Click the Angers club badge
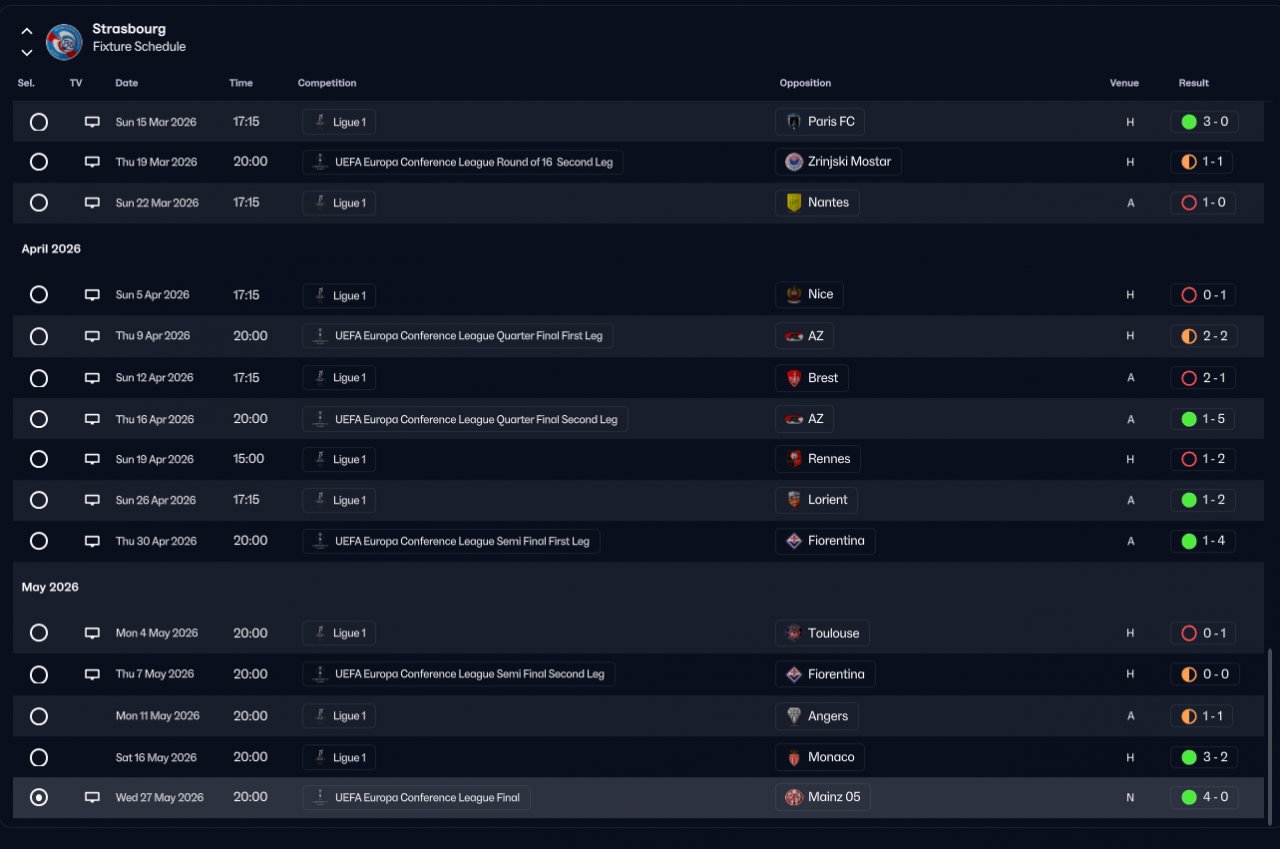The height and width of the screenshot is (849, 1280). tap(794, 716)
